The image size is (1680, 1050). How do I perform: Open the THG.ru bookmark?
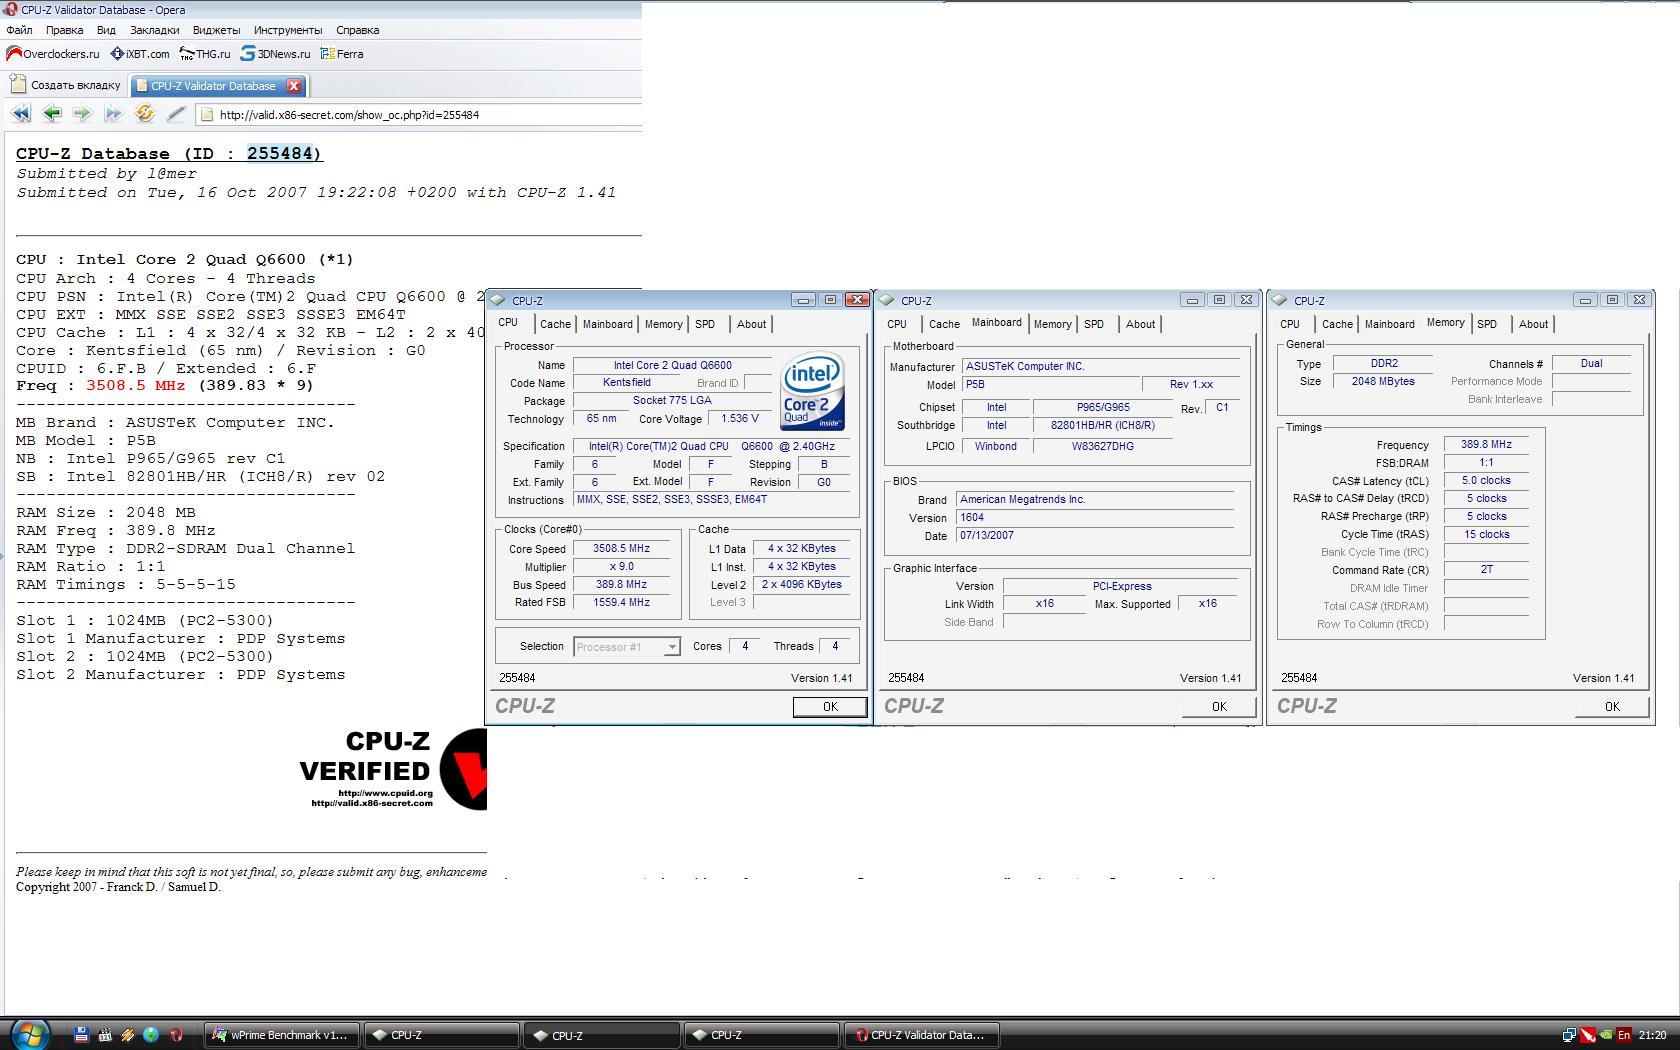click(x=205, y=54)
